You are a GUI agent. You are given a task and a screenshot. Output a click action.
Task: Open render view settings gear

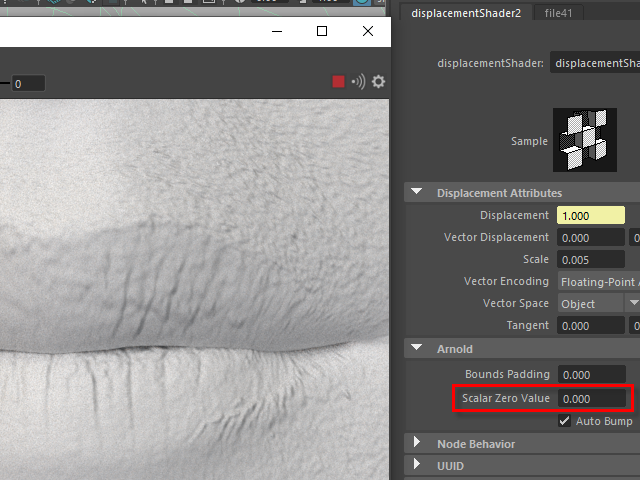coord(378,82)
